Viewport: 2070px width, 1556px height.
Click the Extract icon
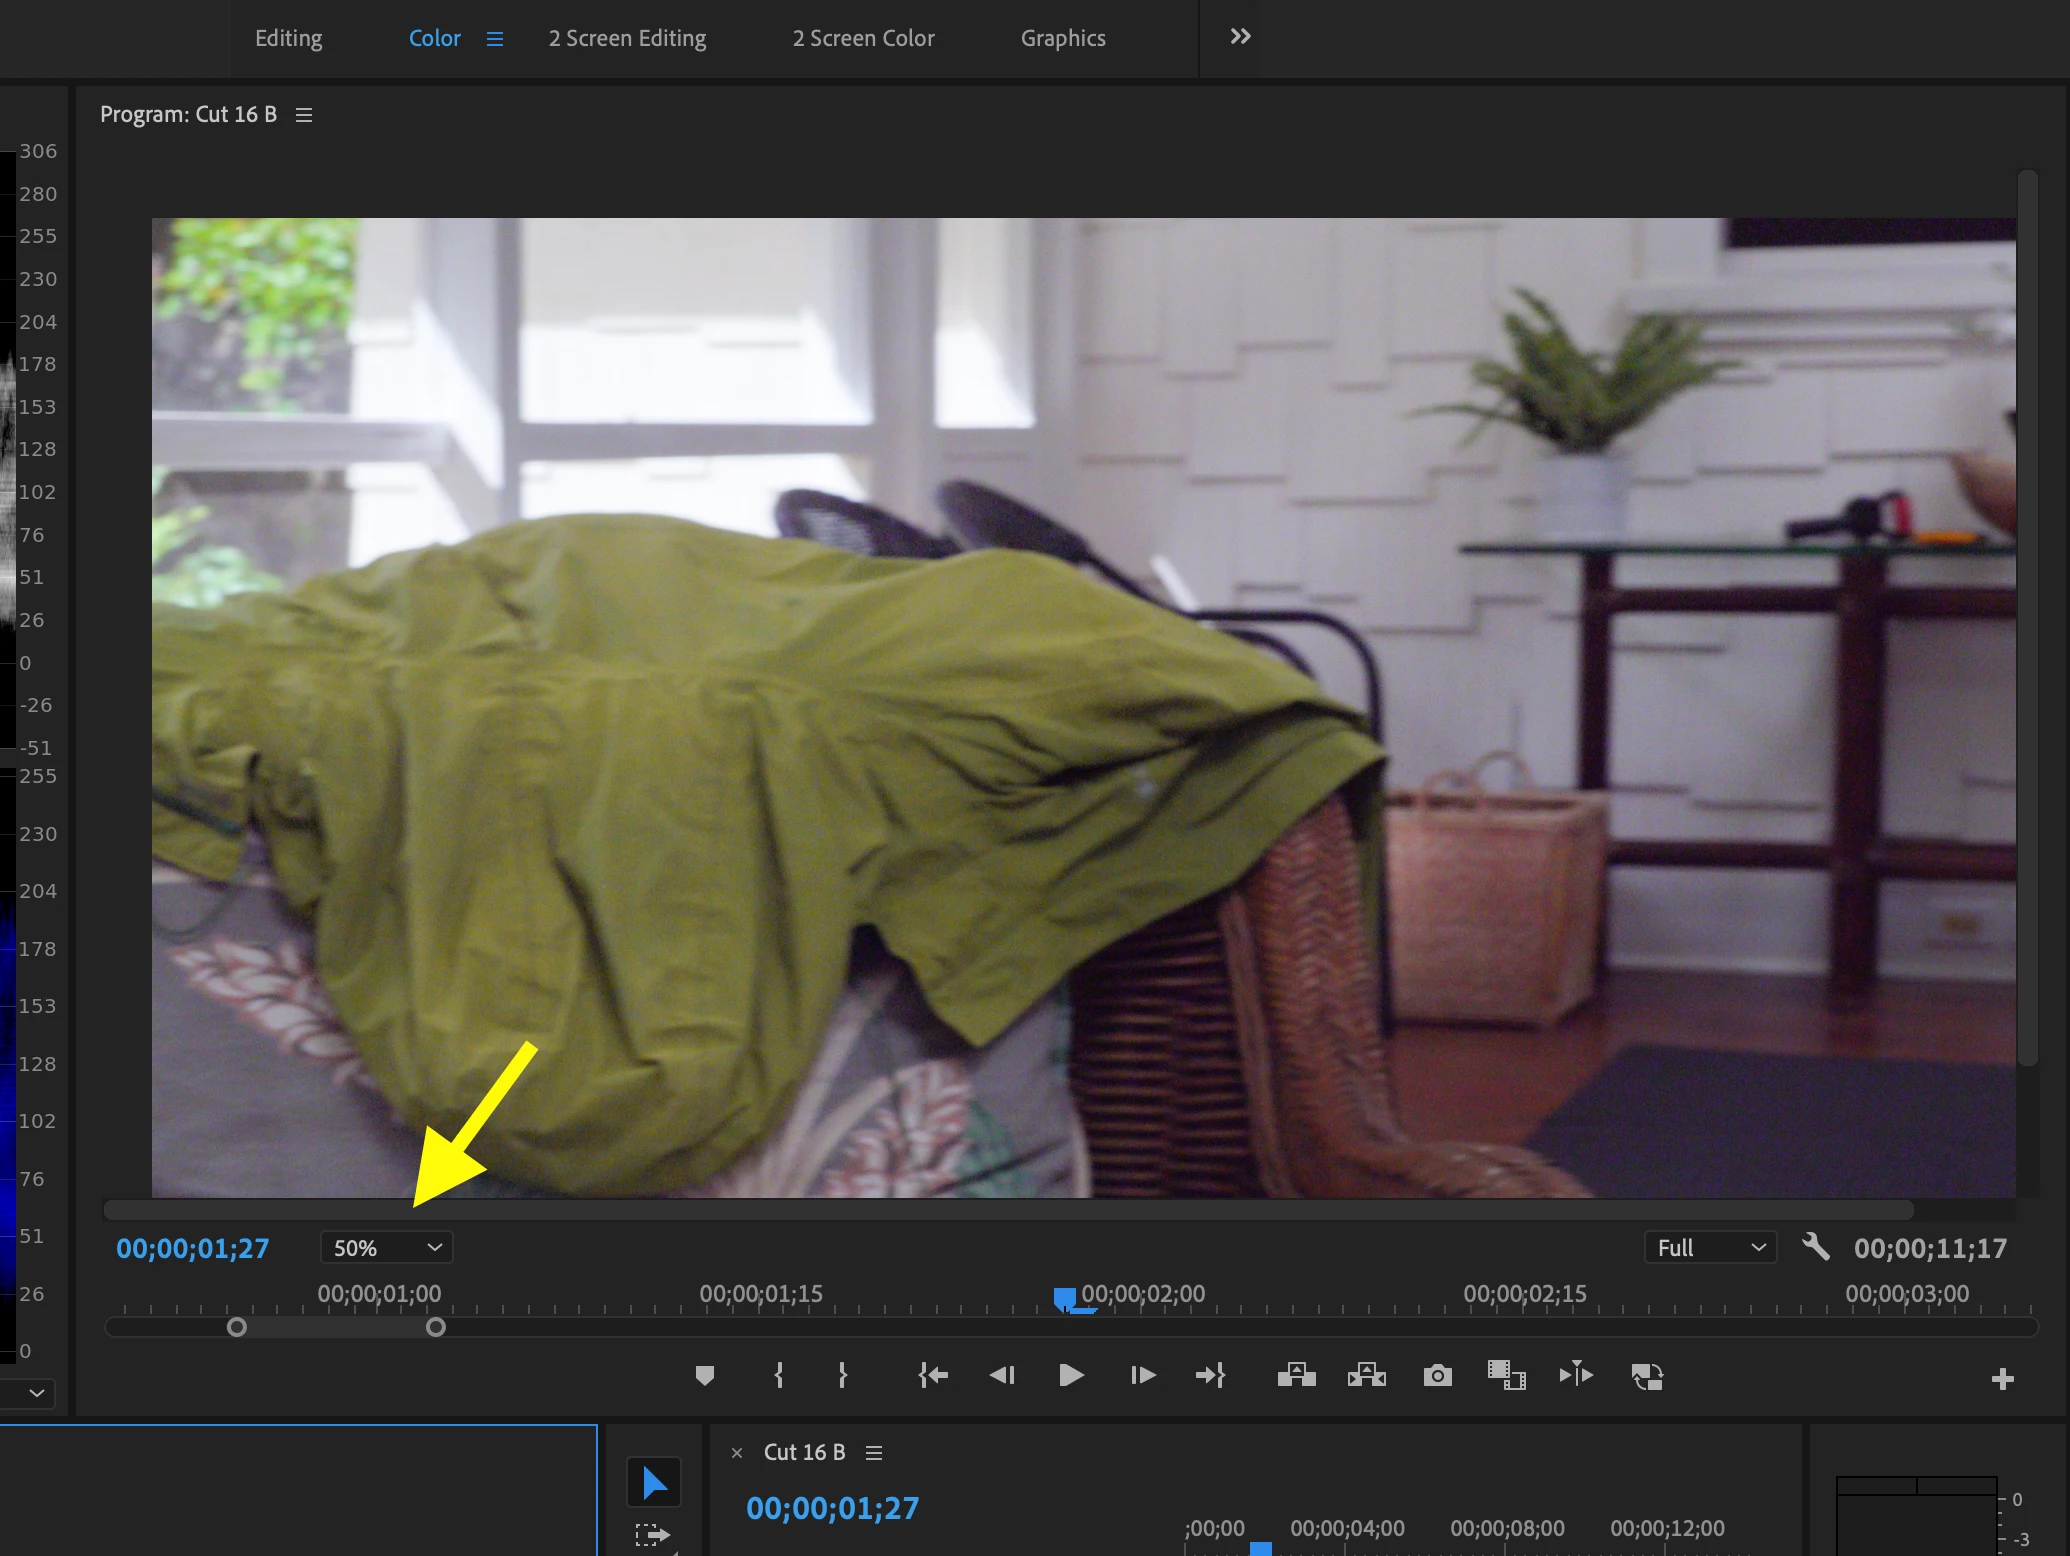tap(1367, 1376)
